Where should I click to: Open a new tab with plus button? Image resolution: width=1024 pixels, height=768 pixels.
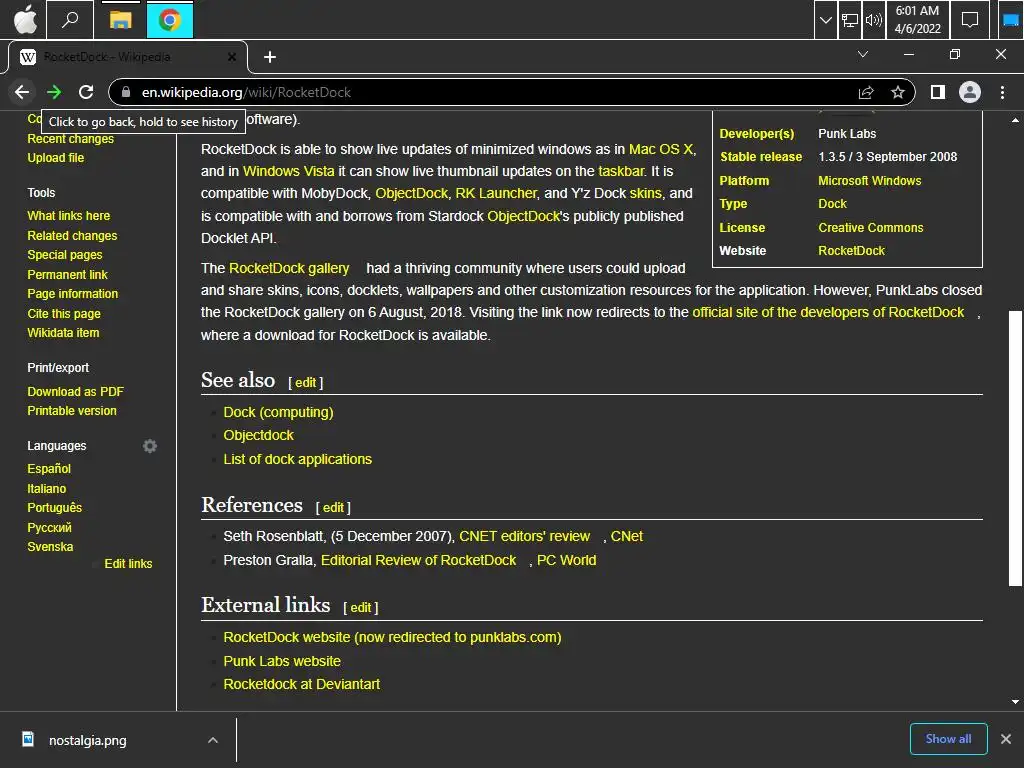tap(270, 57)
